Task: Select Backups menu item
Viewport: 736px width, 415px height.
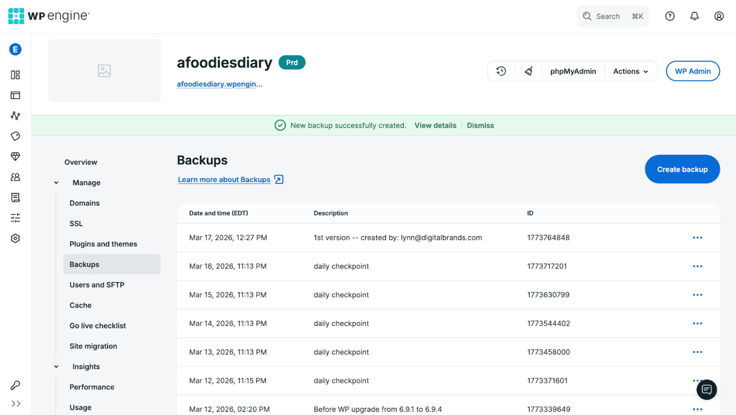Action: click(112, 264)
